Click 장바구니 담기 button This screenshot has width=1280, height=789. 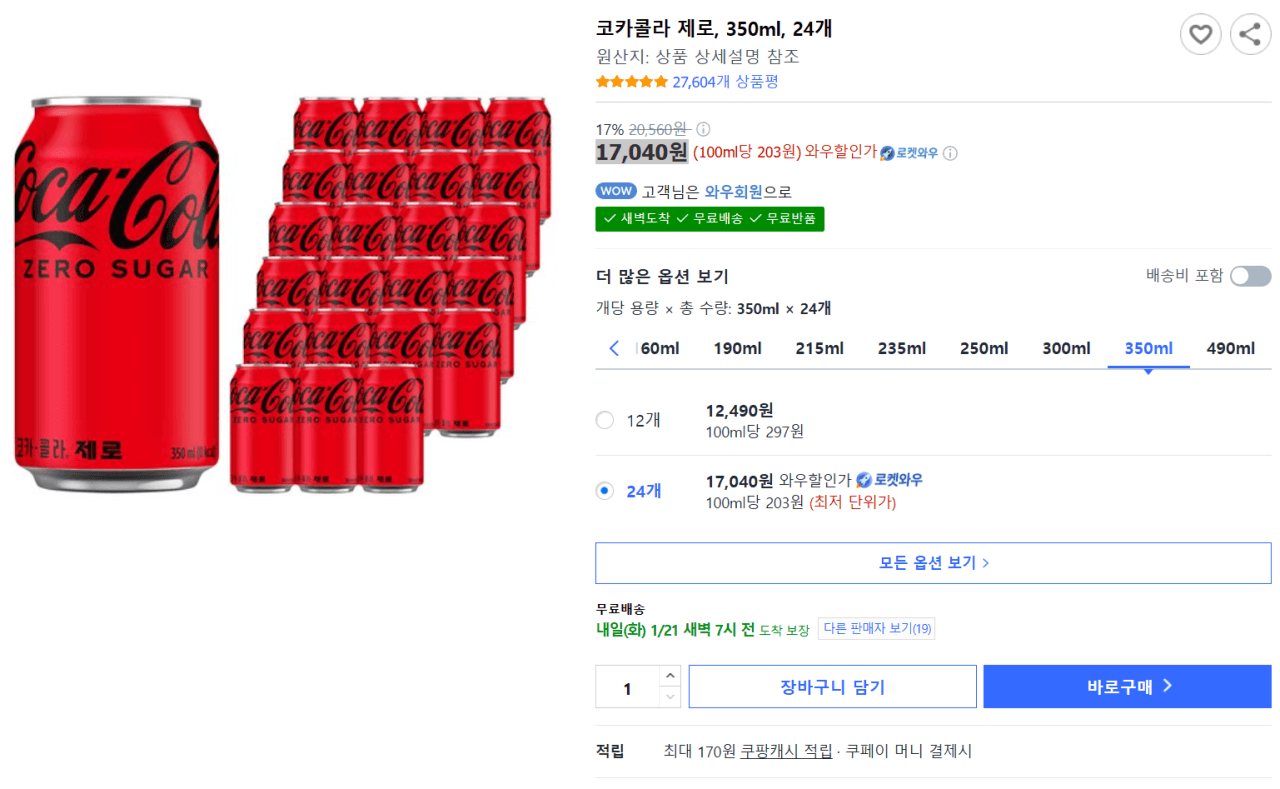(x=832, y=687)
